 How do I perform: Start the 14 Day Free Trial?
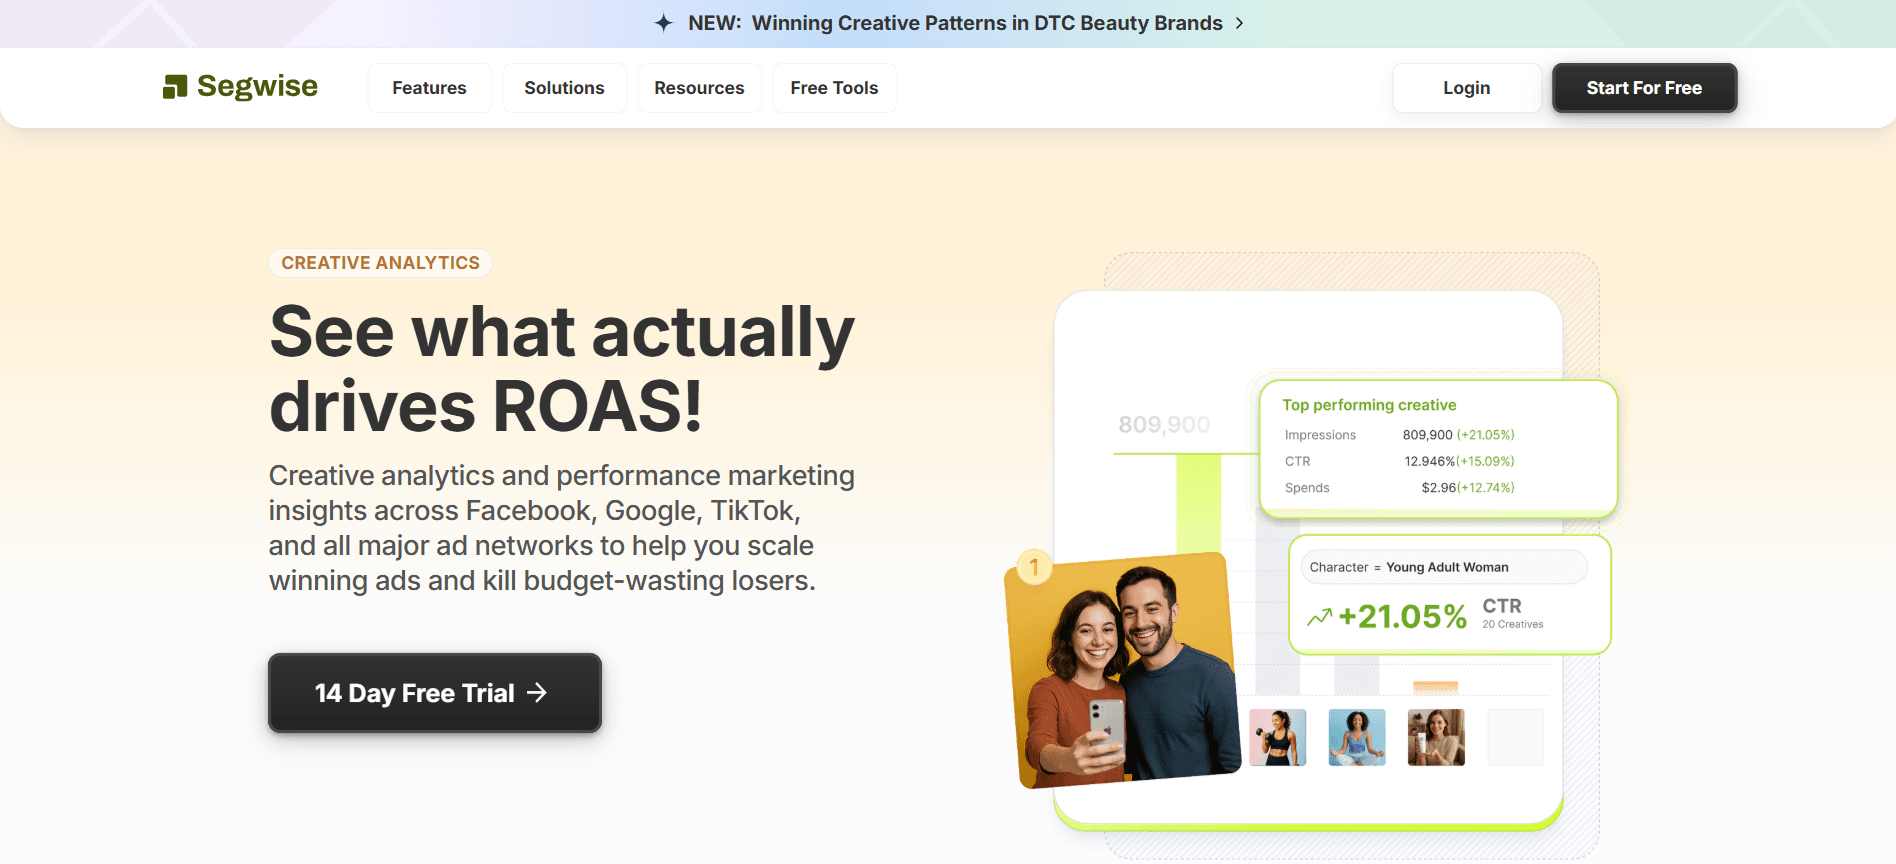(434, 693)
